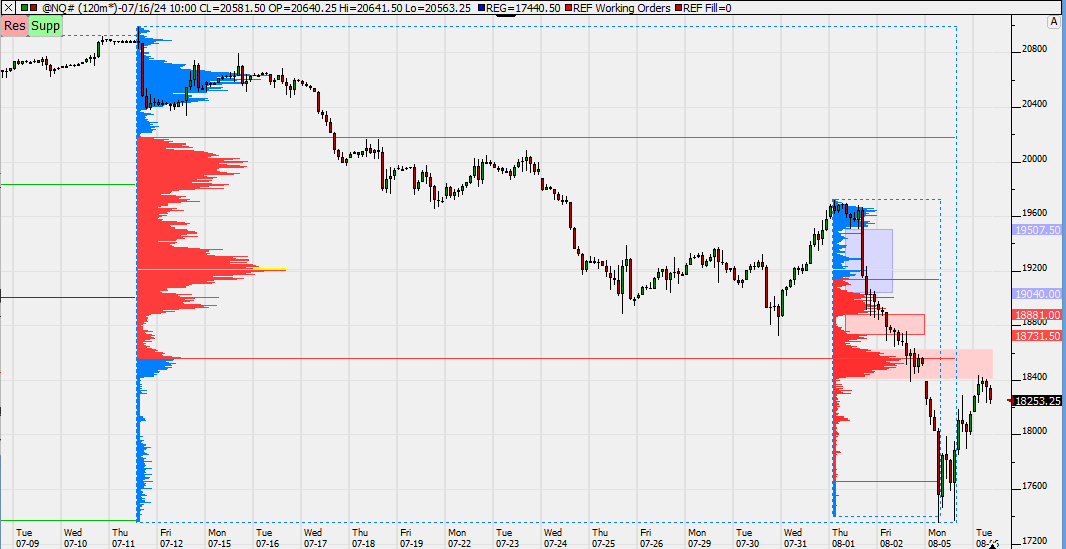Click the Wed 07-10 date label
Image resolution: width=1066 pixels, height=549 pixels.
coord(74,537)
